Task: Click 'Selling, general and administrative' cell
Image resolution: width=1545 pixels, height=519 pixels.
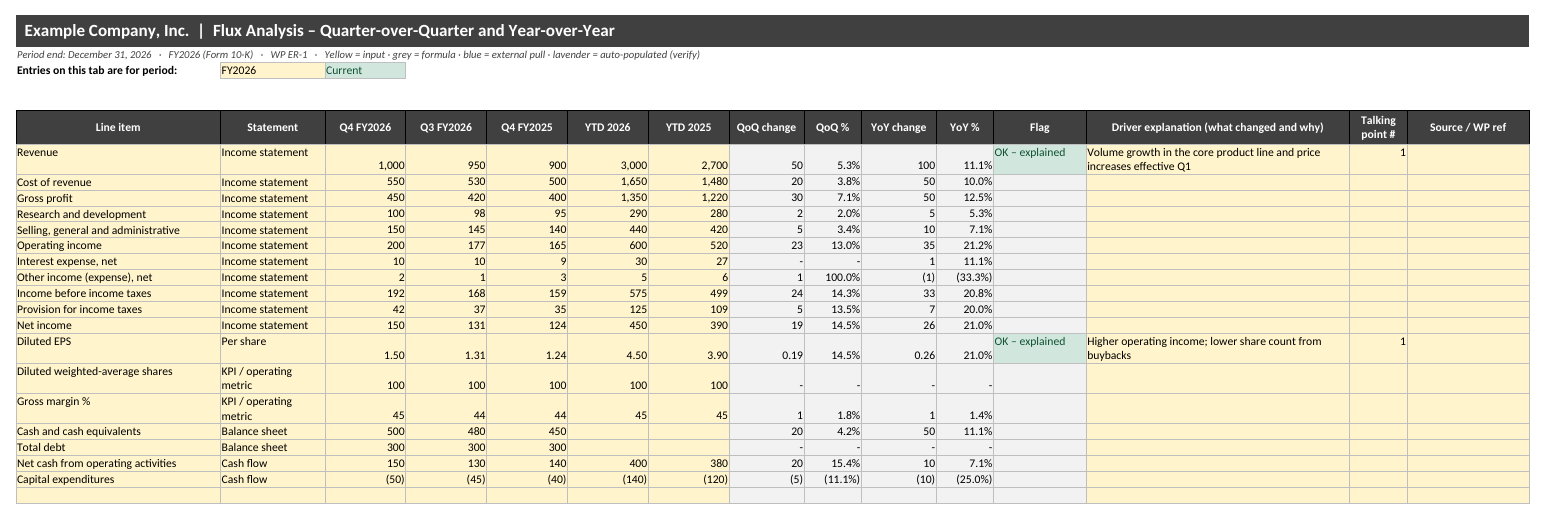Action: point(118,231)
